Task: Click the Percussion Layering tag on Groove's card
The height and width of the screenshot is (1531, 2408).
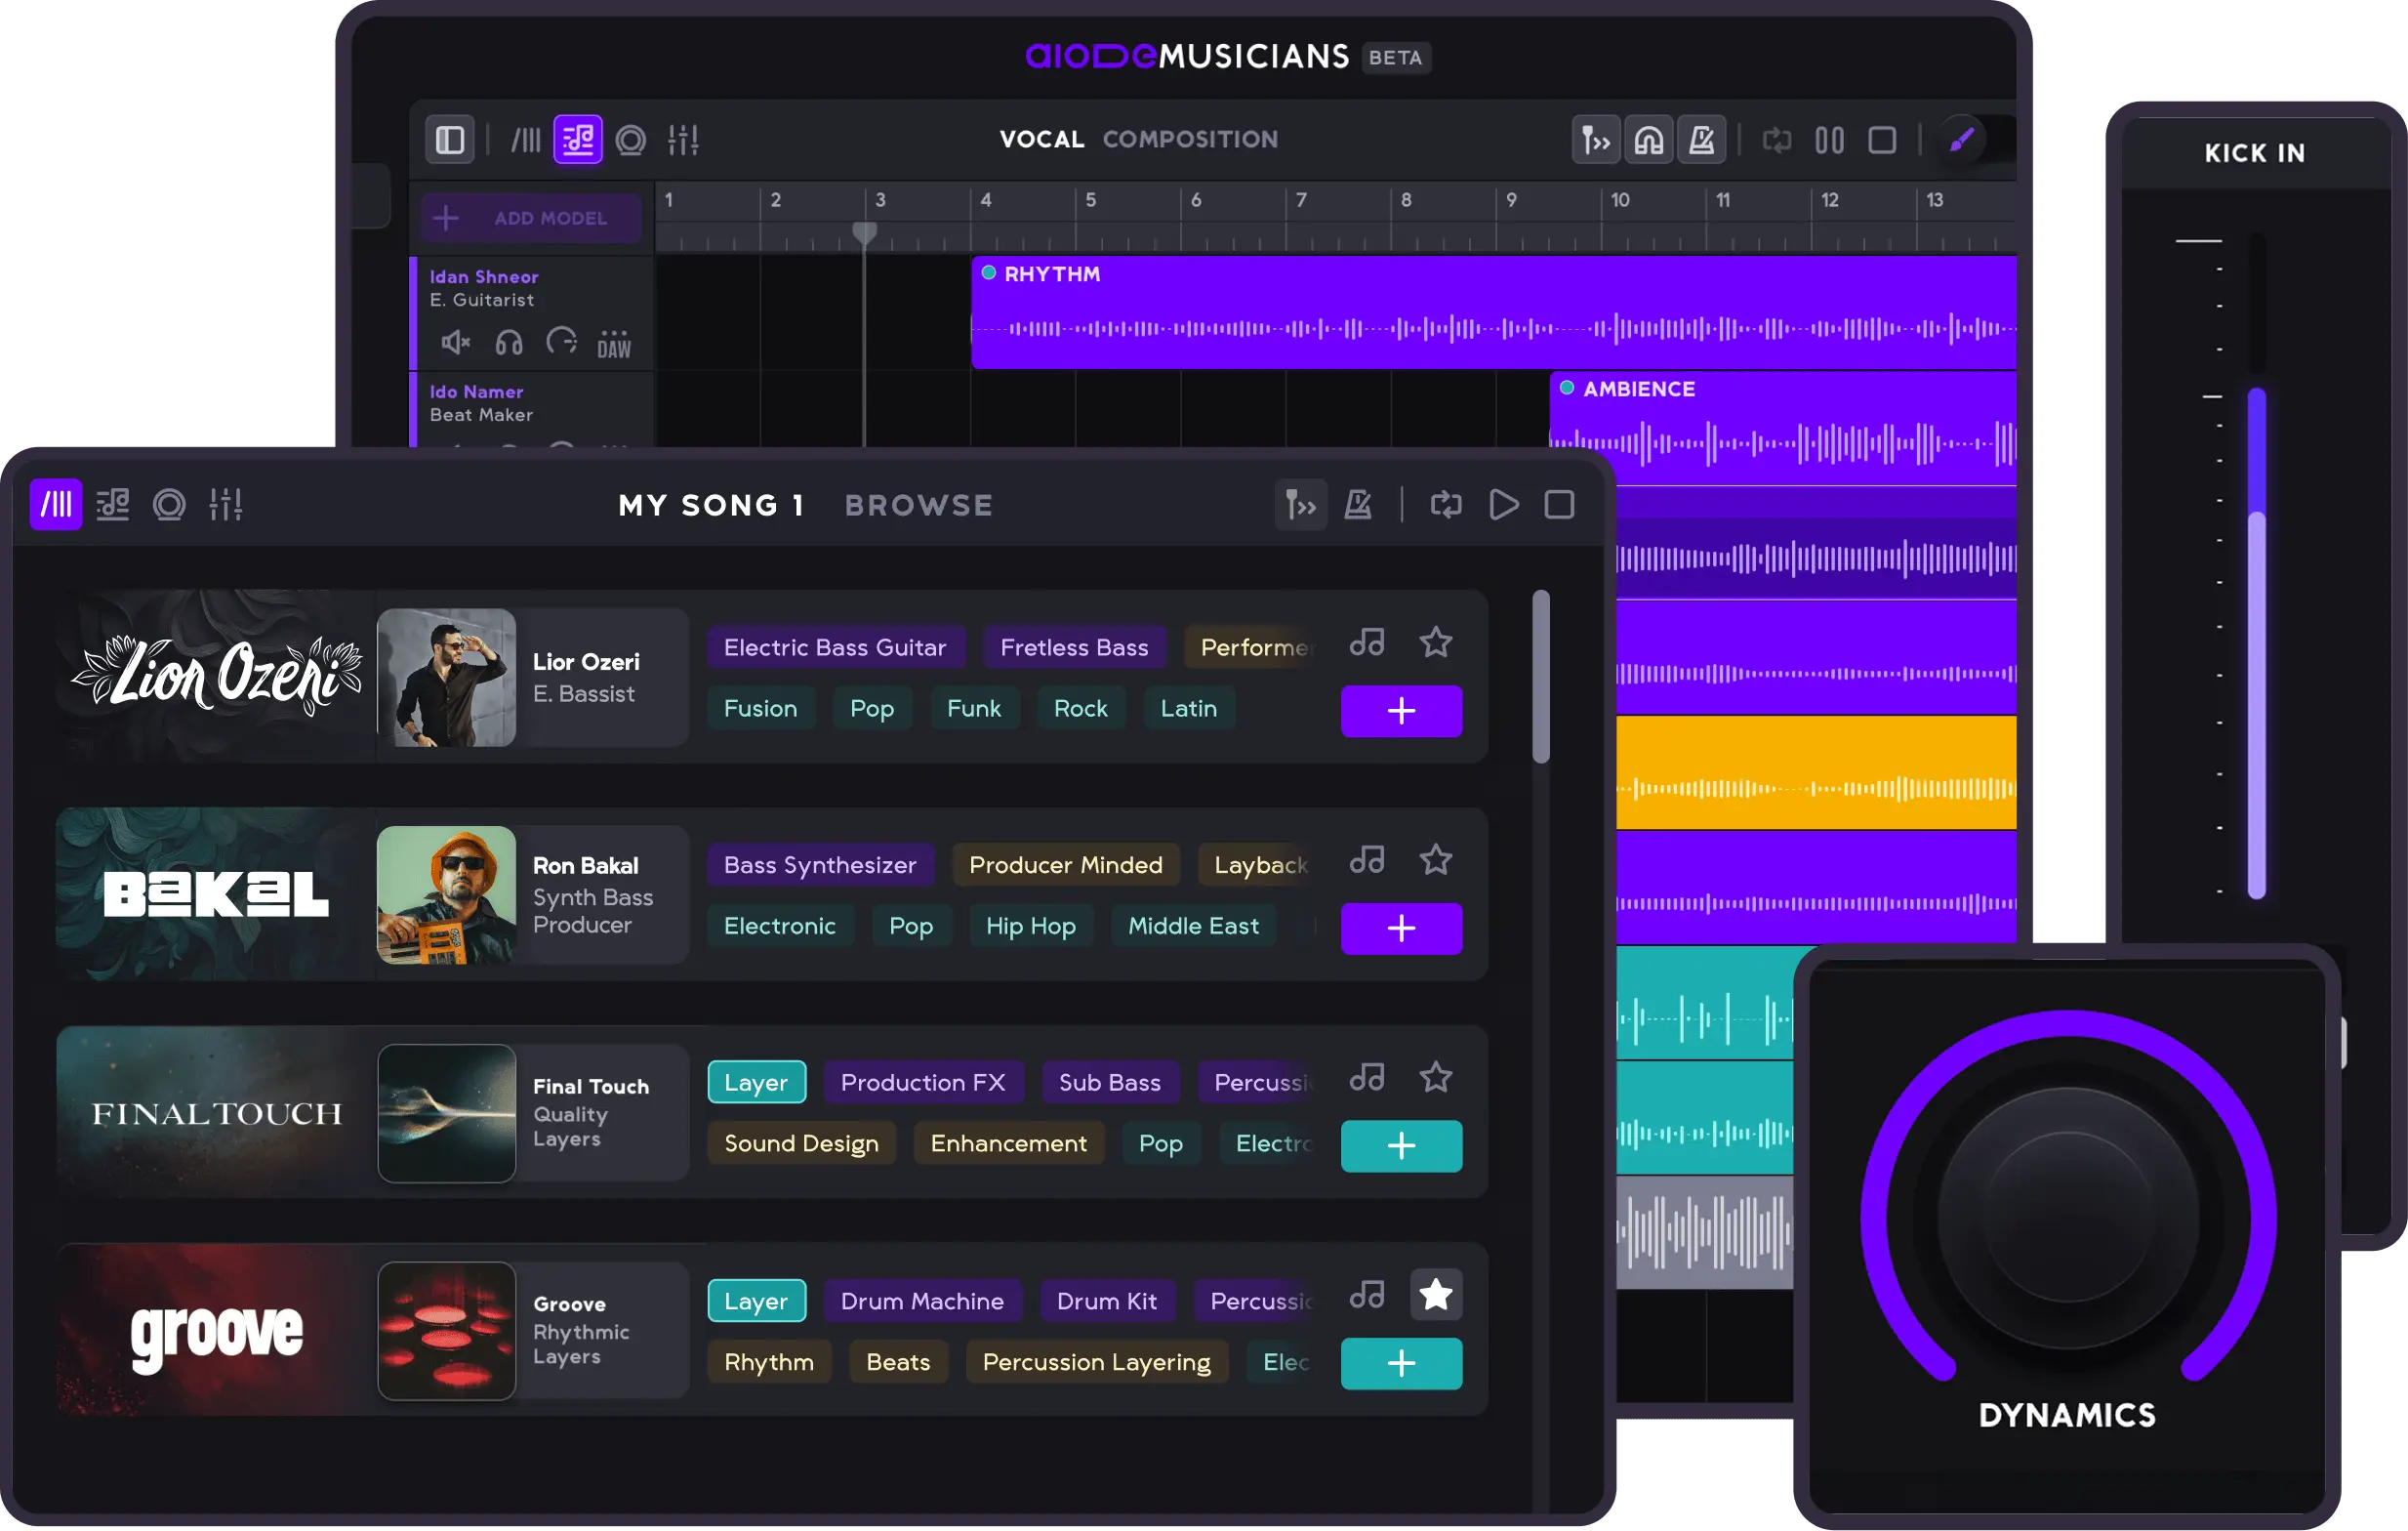Action: 1096,1362
